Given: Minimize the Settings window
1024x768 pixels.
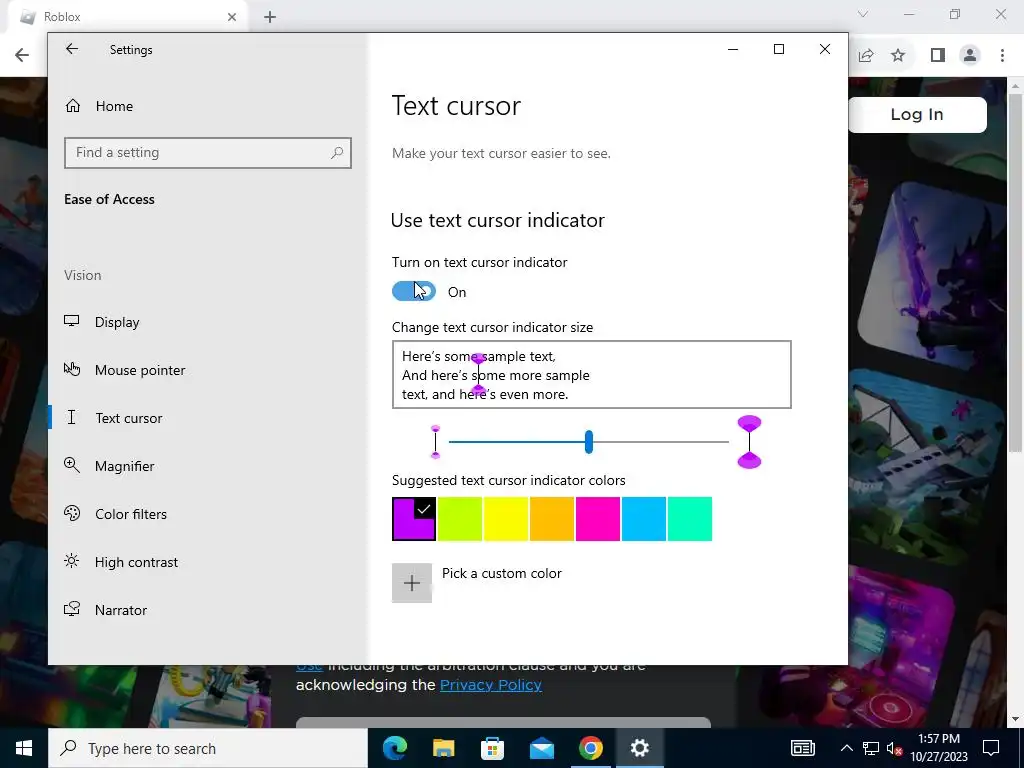Looking at the screenshot, I should 733,49.
